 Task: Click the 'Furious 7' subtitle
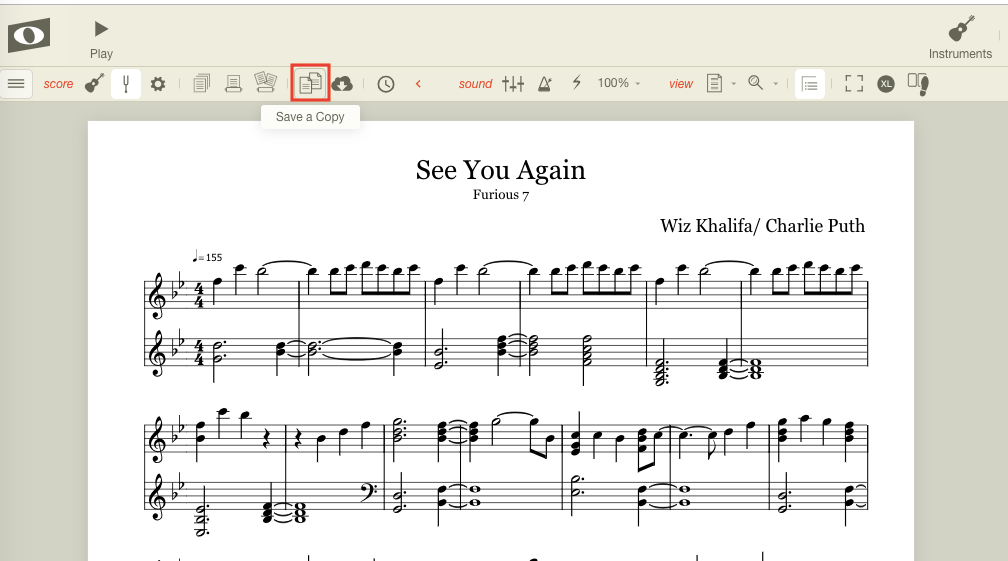tap(501, 195)
